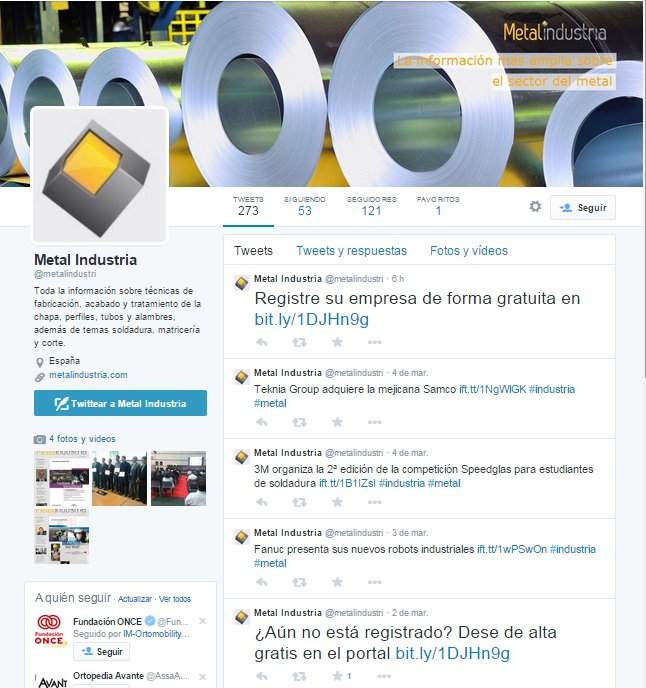Image resolution: width=646 pixels, height=688 pixels.
Task: Follow Metal Industria with the Seguir button
Action: tap(583, 208)
